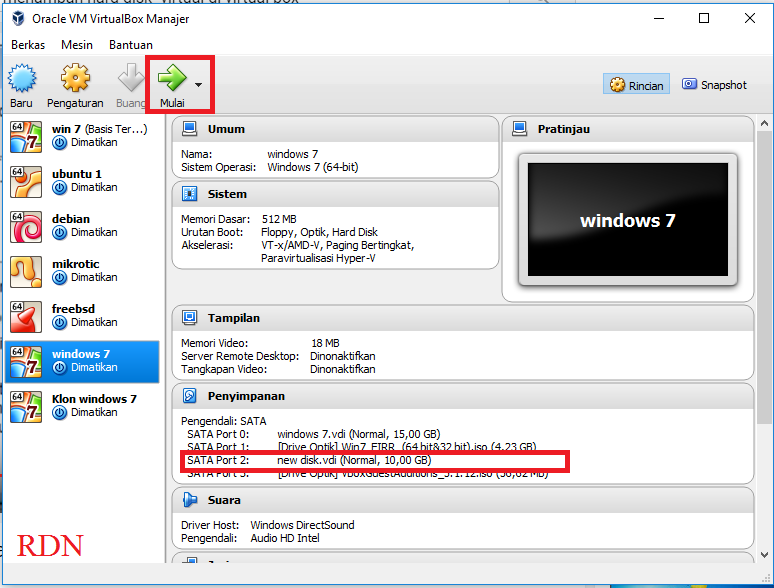This screenshot has height=588, width=774.
Task: Select the Klon windows 7 VM icon
Action: 26,407
